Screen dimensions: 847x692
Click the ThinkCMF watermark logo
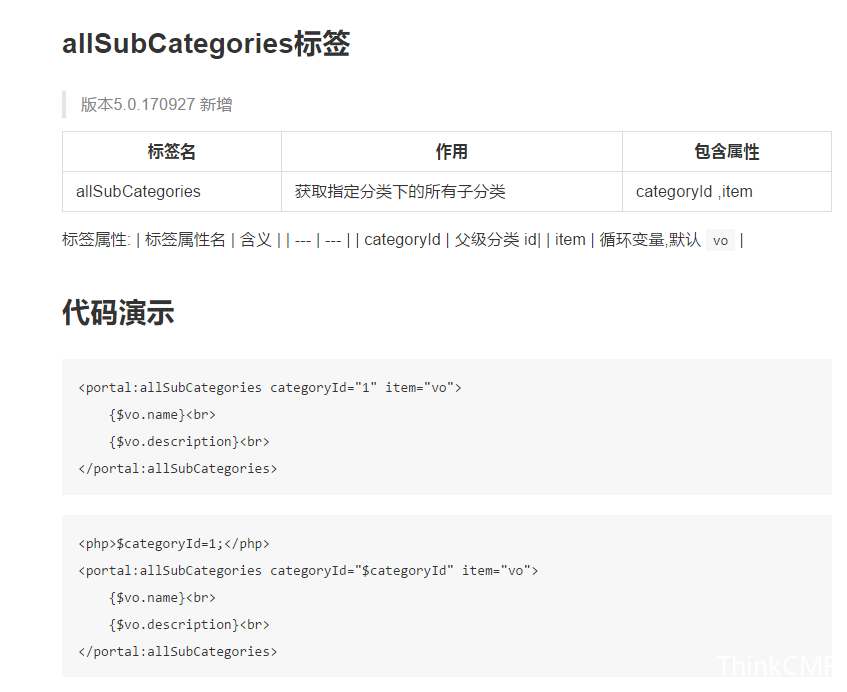pos(775,665)
